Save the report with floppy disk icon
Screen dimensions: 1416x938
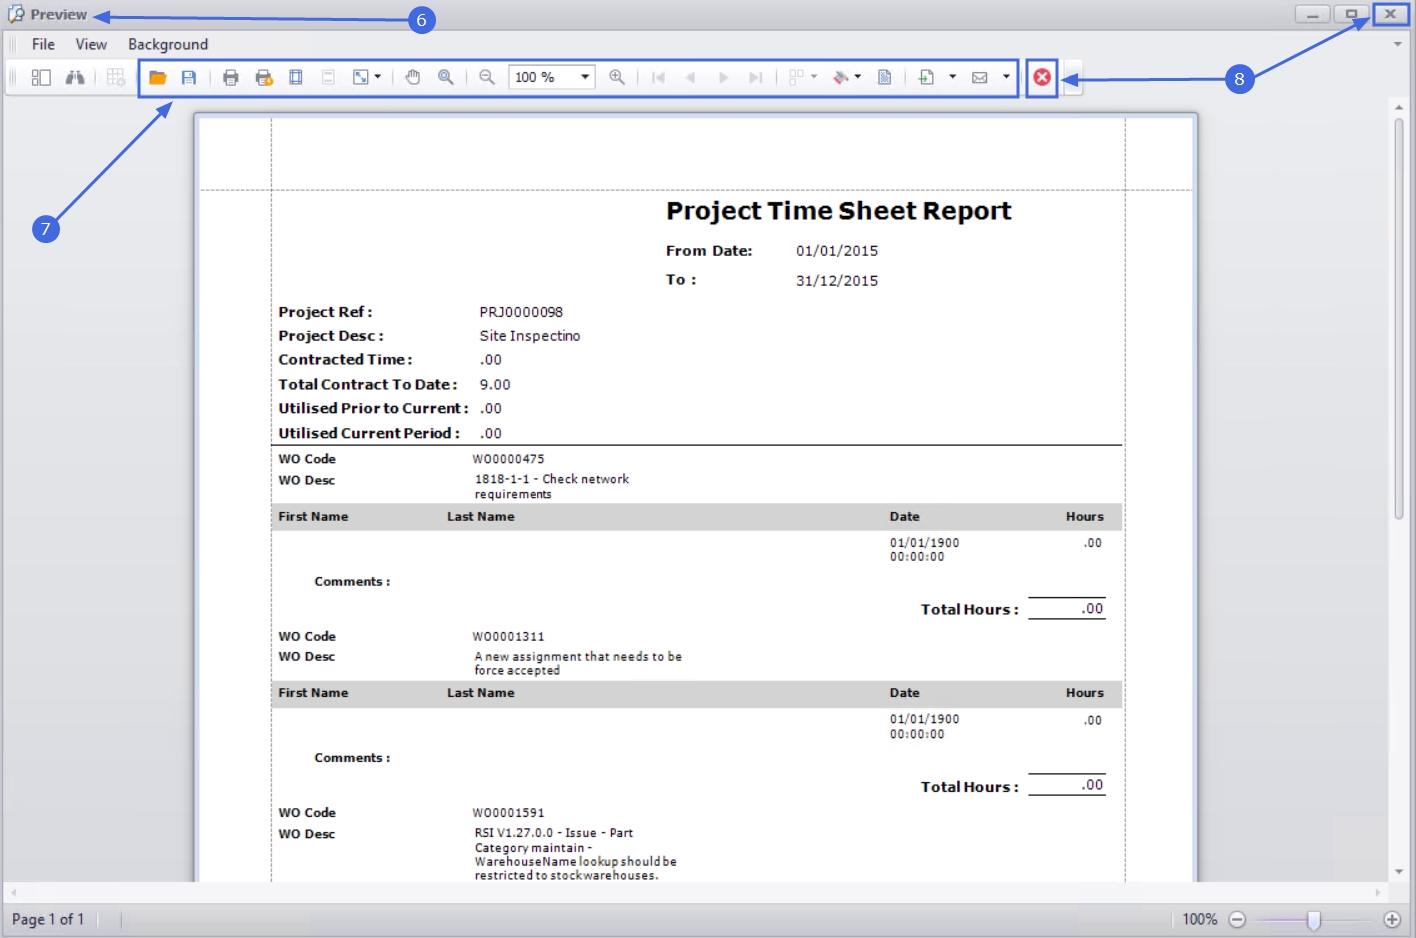click(189, 77)
